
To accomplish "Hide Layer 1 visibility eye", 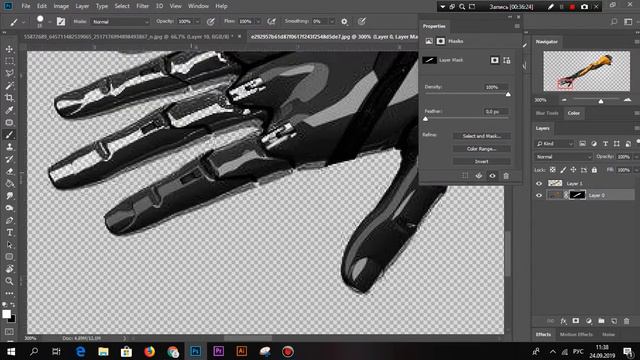I will click(x=539, y=184).
